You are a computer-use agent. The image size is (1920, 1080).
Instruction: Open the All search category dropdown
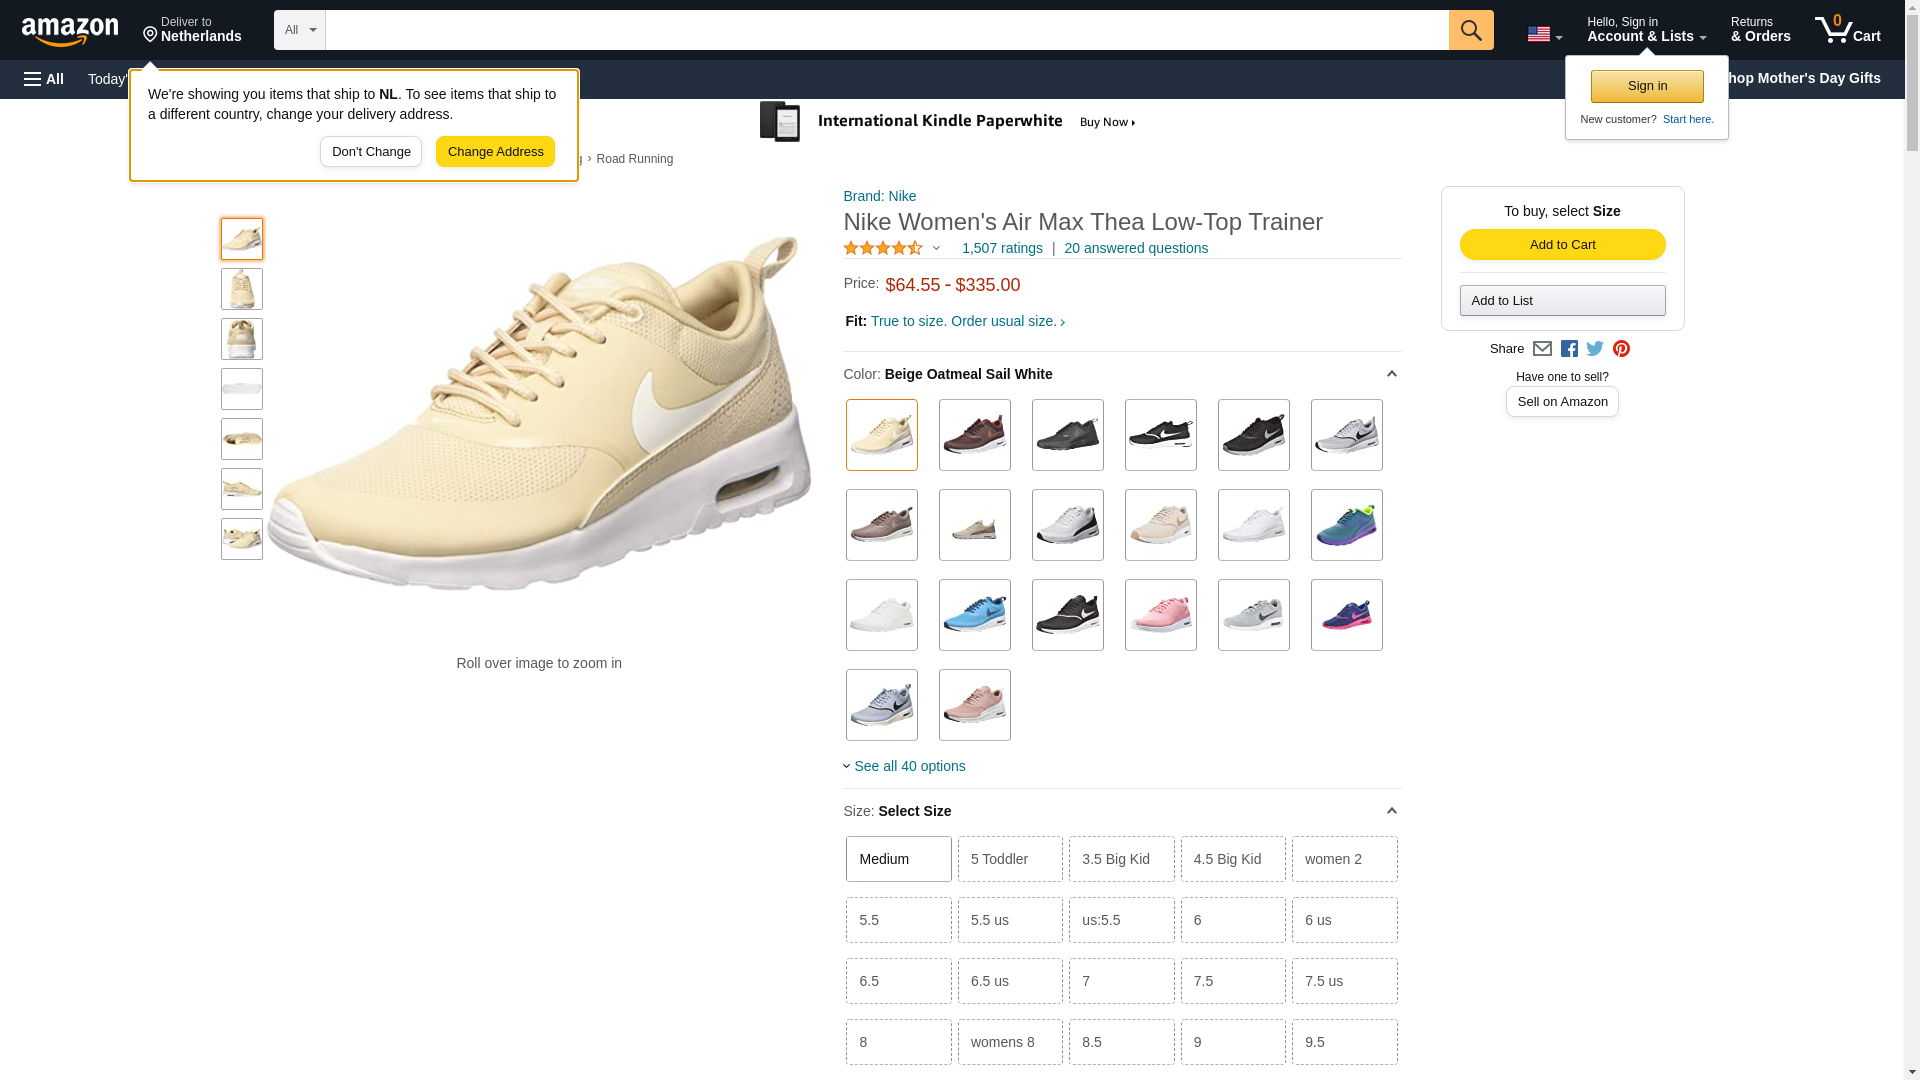coord(299,30)
